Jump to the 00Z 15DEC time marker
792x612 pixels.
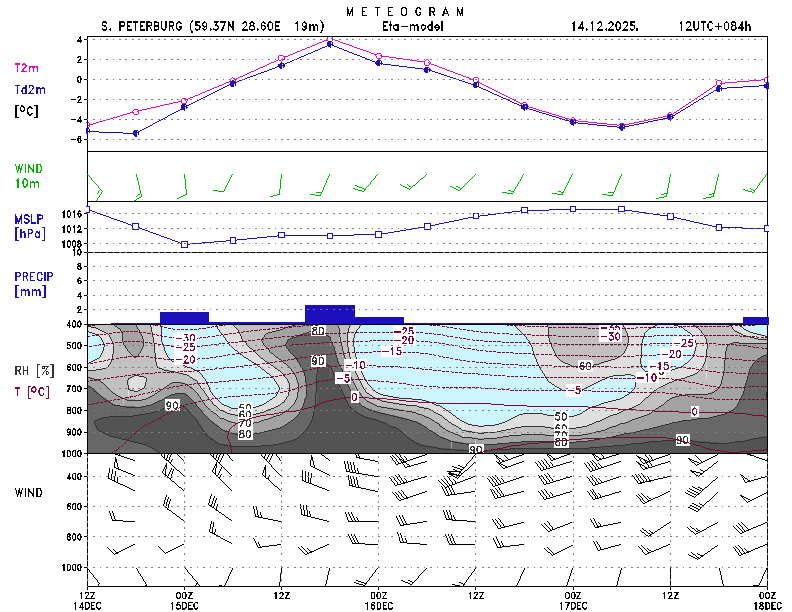click(x=184, y=601)
